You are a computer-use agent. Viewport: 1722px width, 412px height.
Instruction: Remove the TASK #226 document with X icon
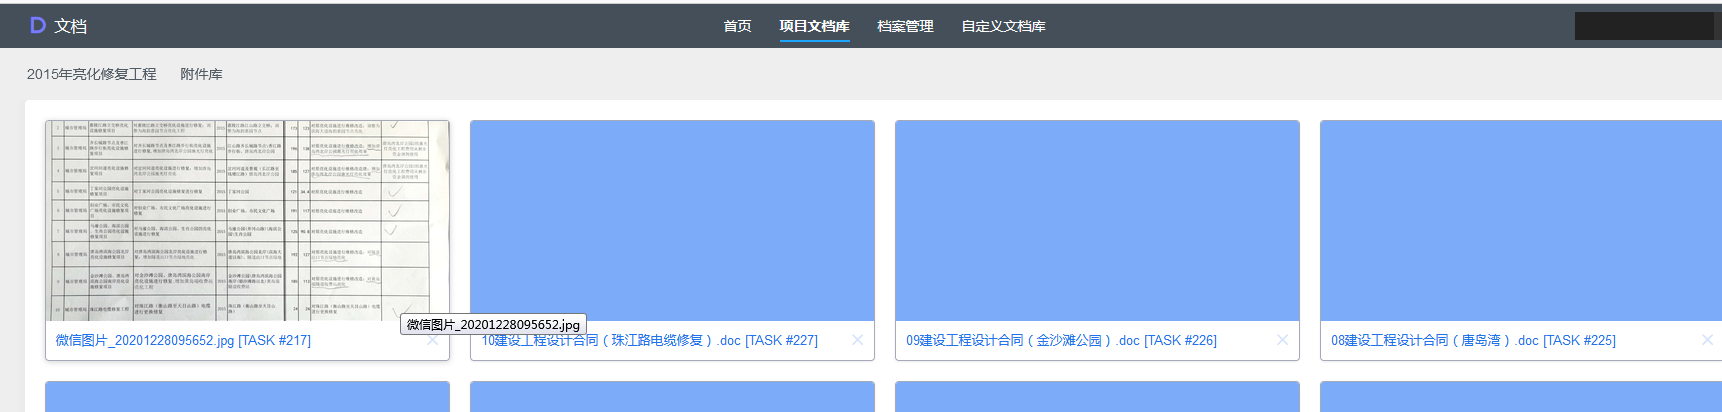tap(1282, 340)
